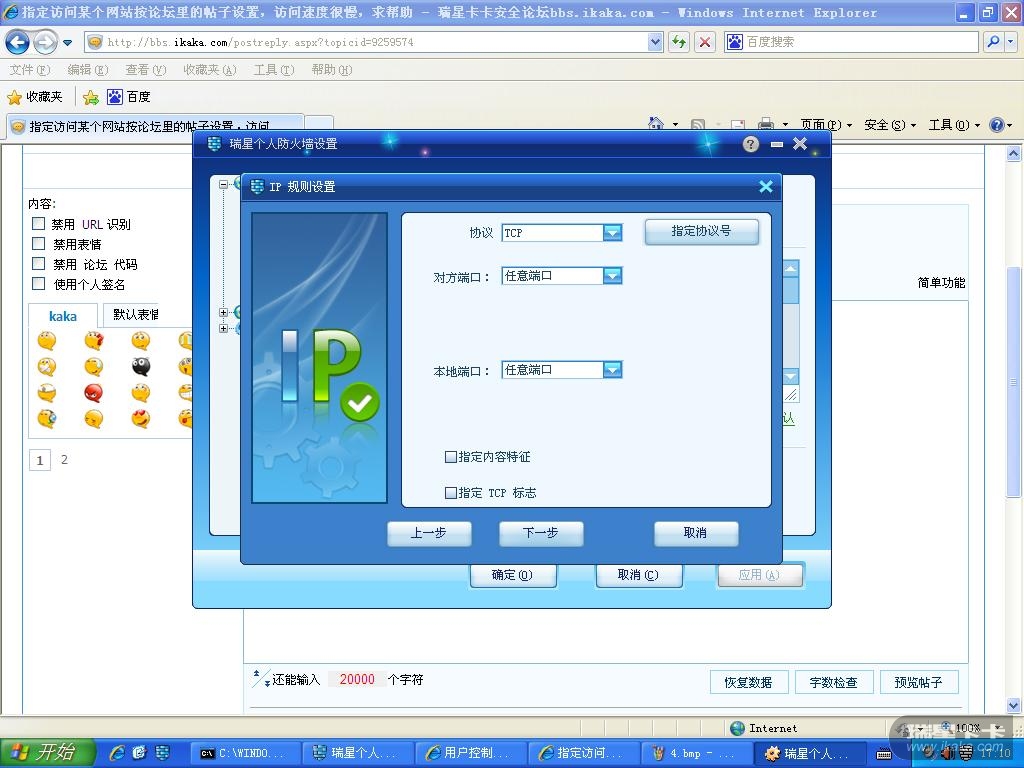This screenshot has height=768, width=1024.
Task: Click 确定(O) in firewall settings window
Action: click(513, 575)
